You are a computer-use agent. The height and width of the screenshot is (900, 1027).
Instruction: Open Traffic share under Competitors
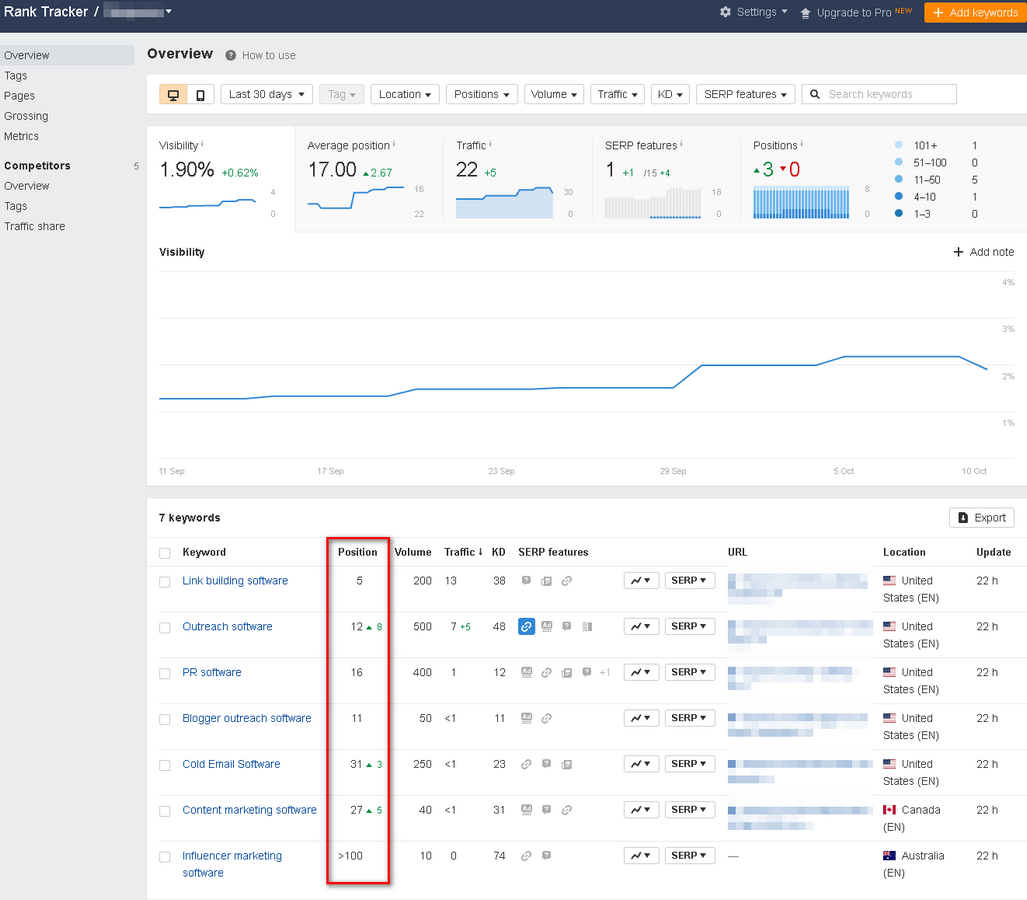35,226
